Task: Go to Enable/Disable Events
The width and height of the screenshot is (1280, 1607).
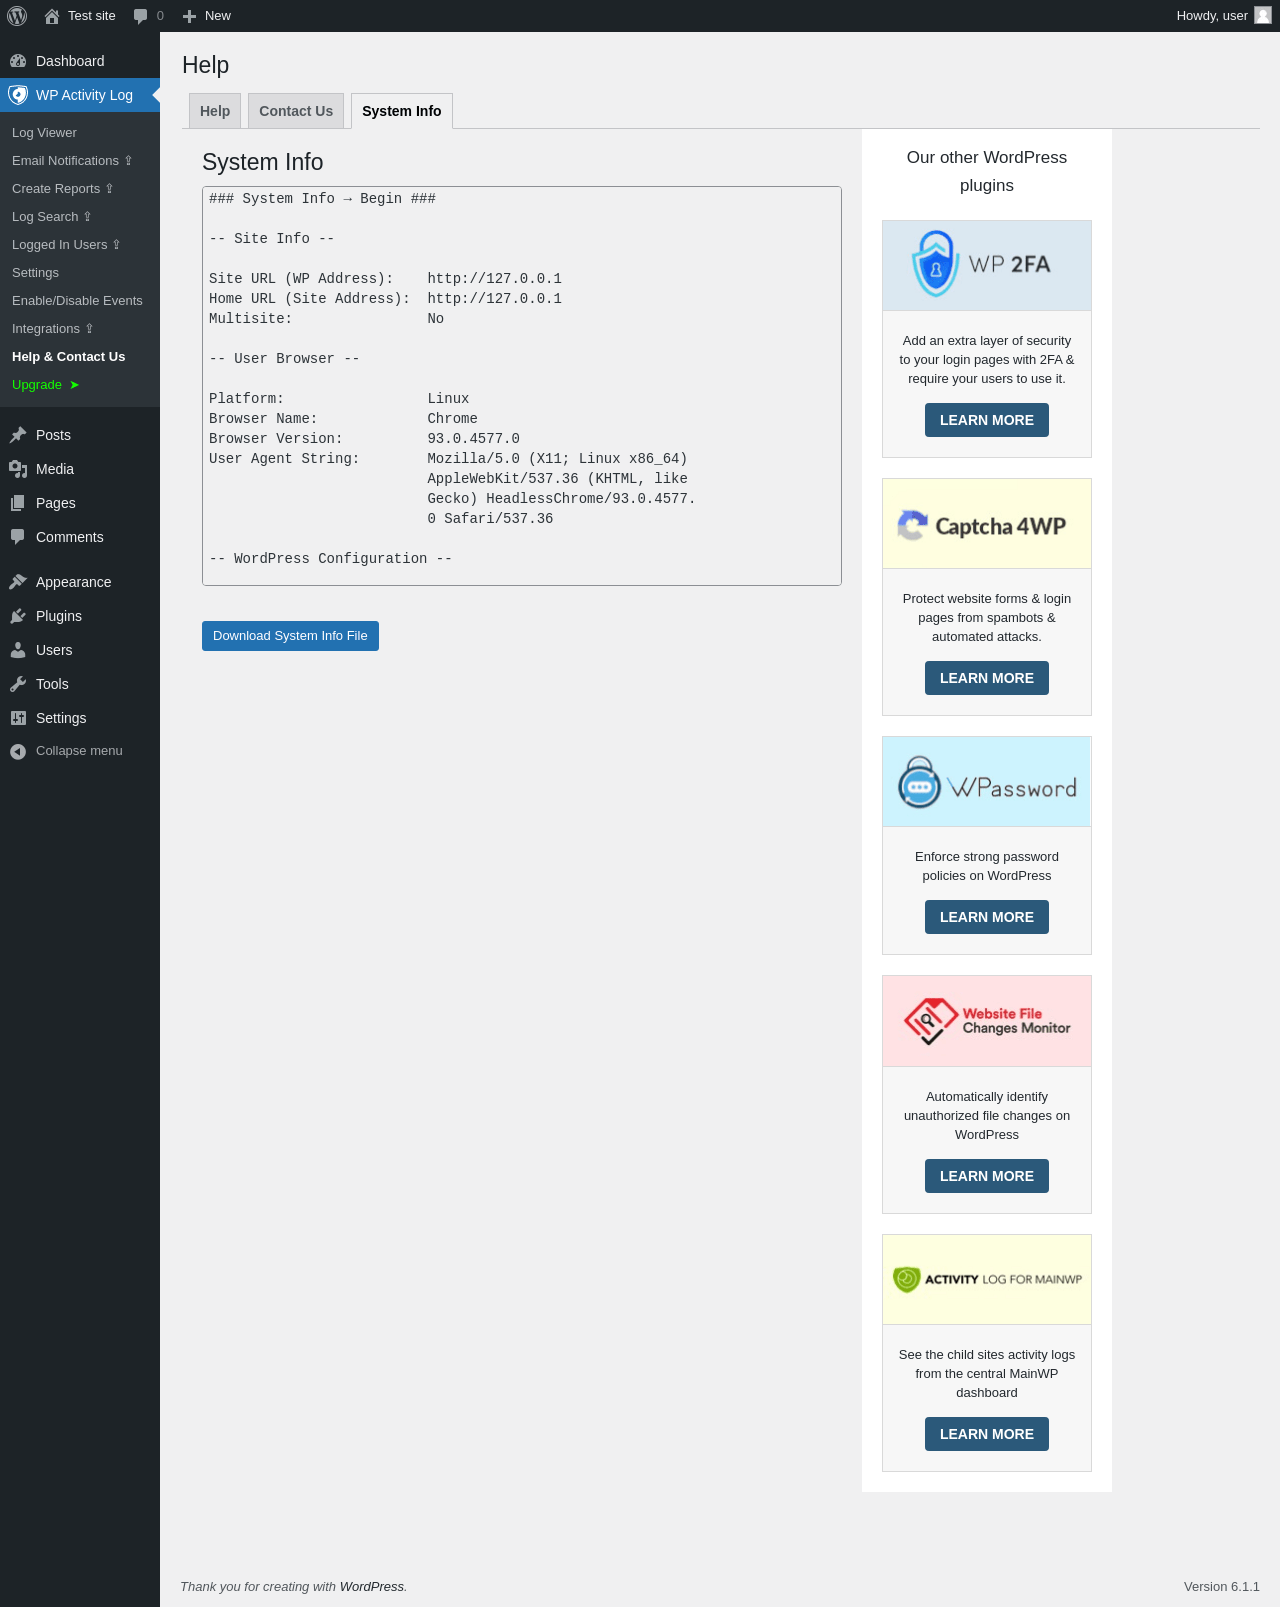Action: (77, 301)
